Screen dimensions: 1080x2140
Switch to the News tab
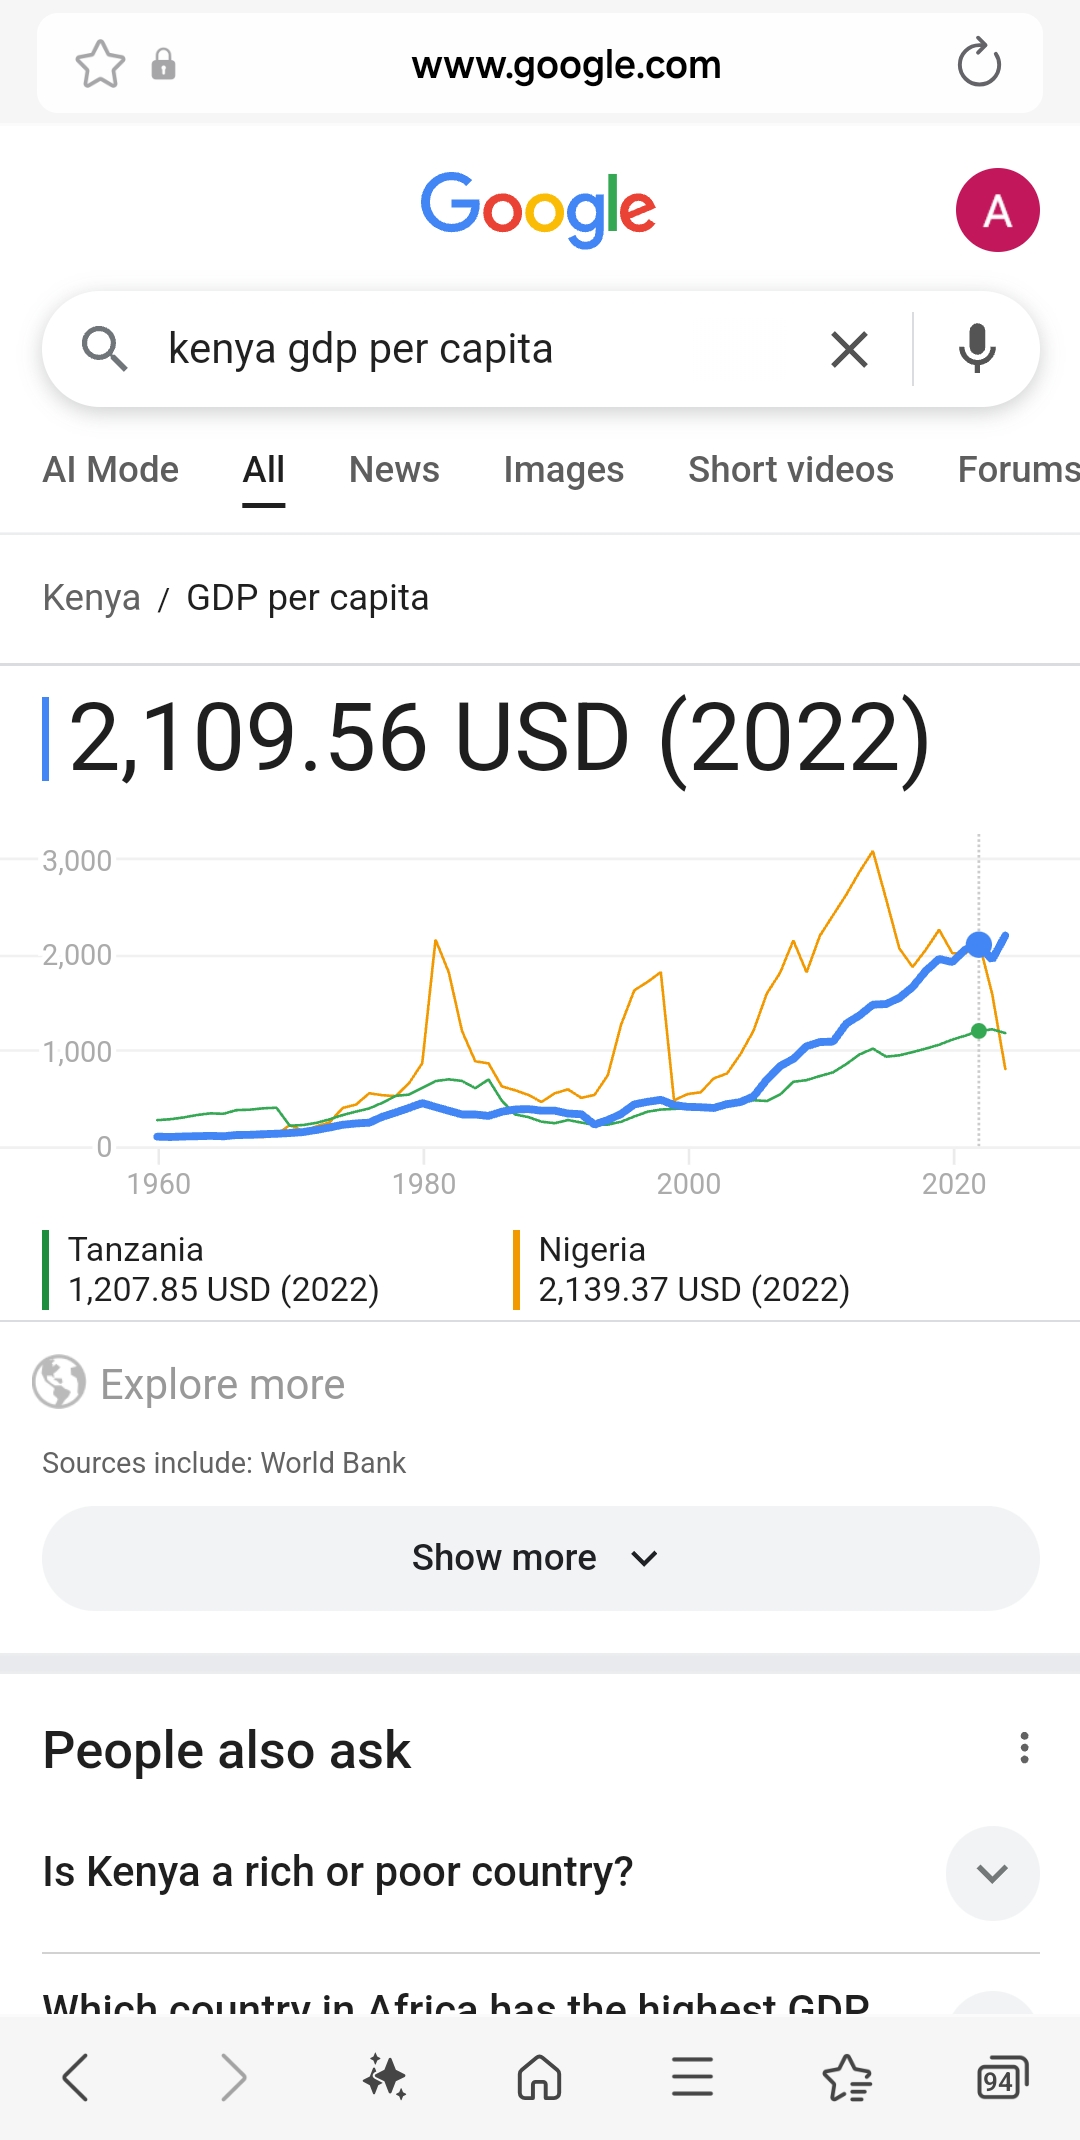click(394, 470)
